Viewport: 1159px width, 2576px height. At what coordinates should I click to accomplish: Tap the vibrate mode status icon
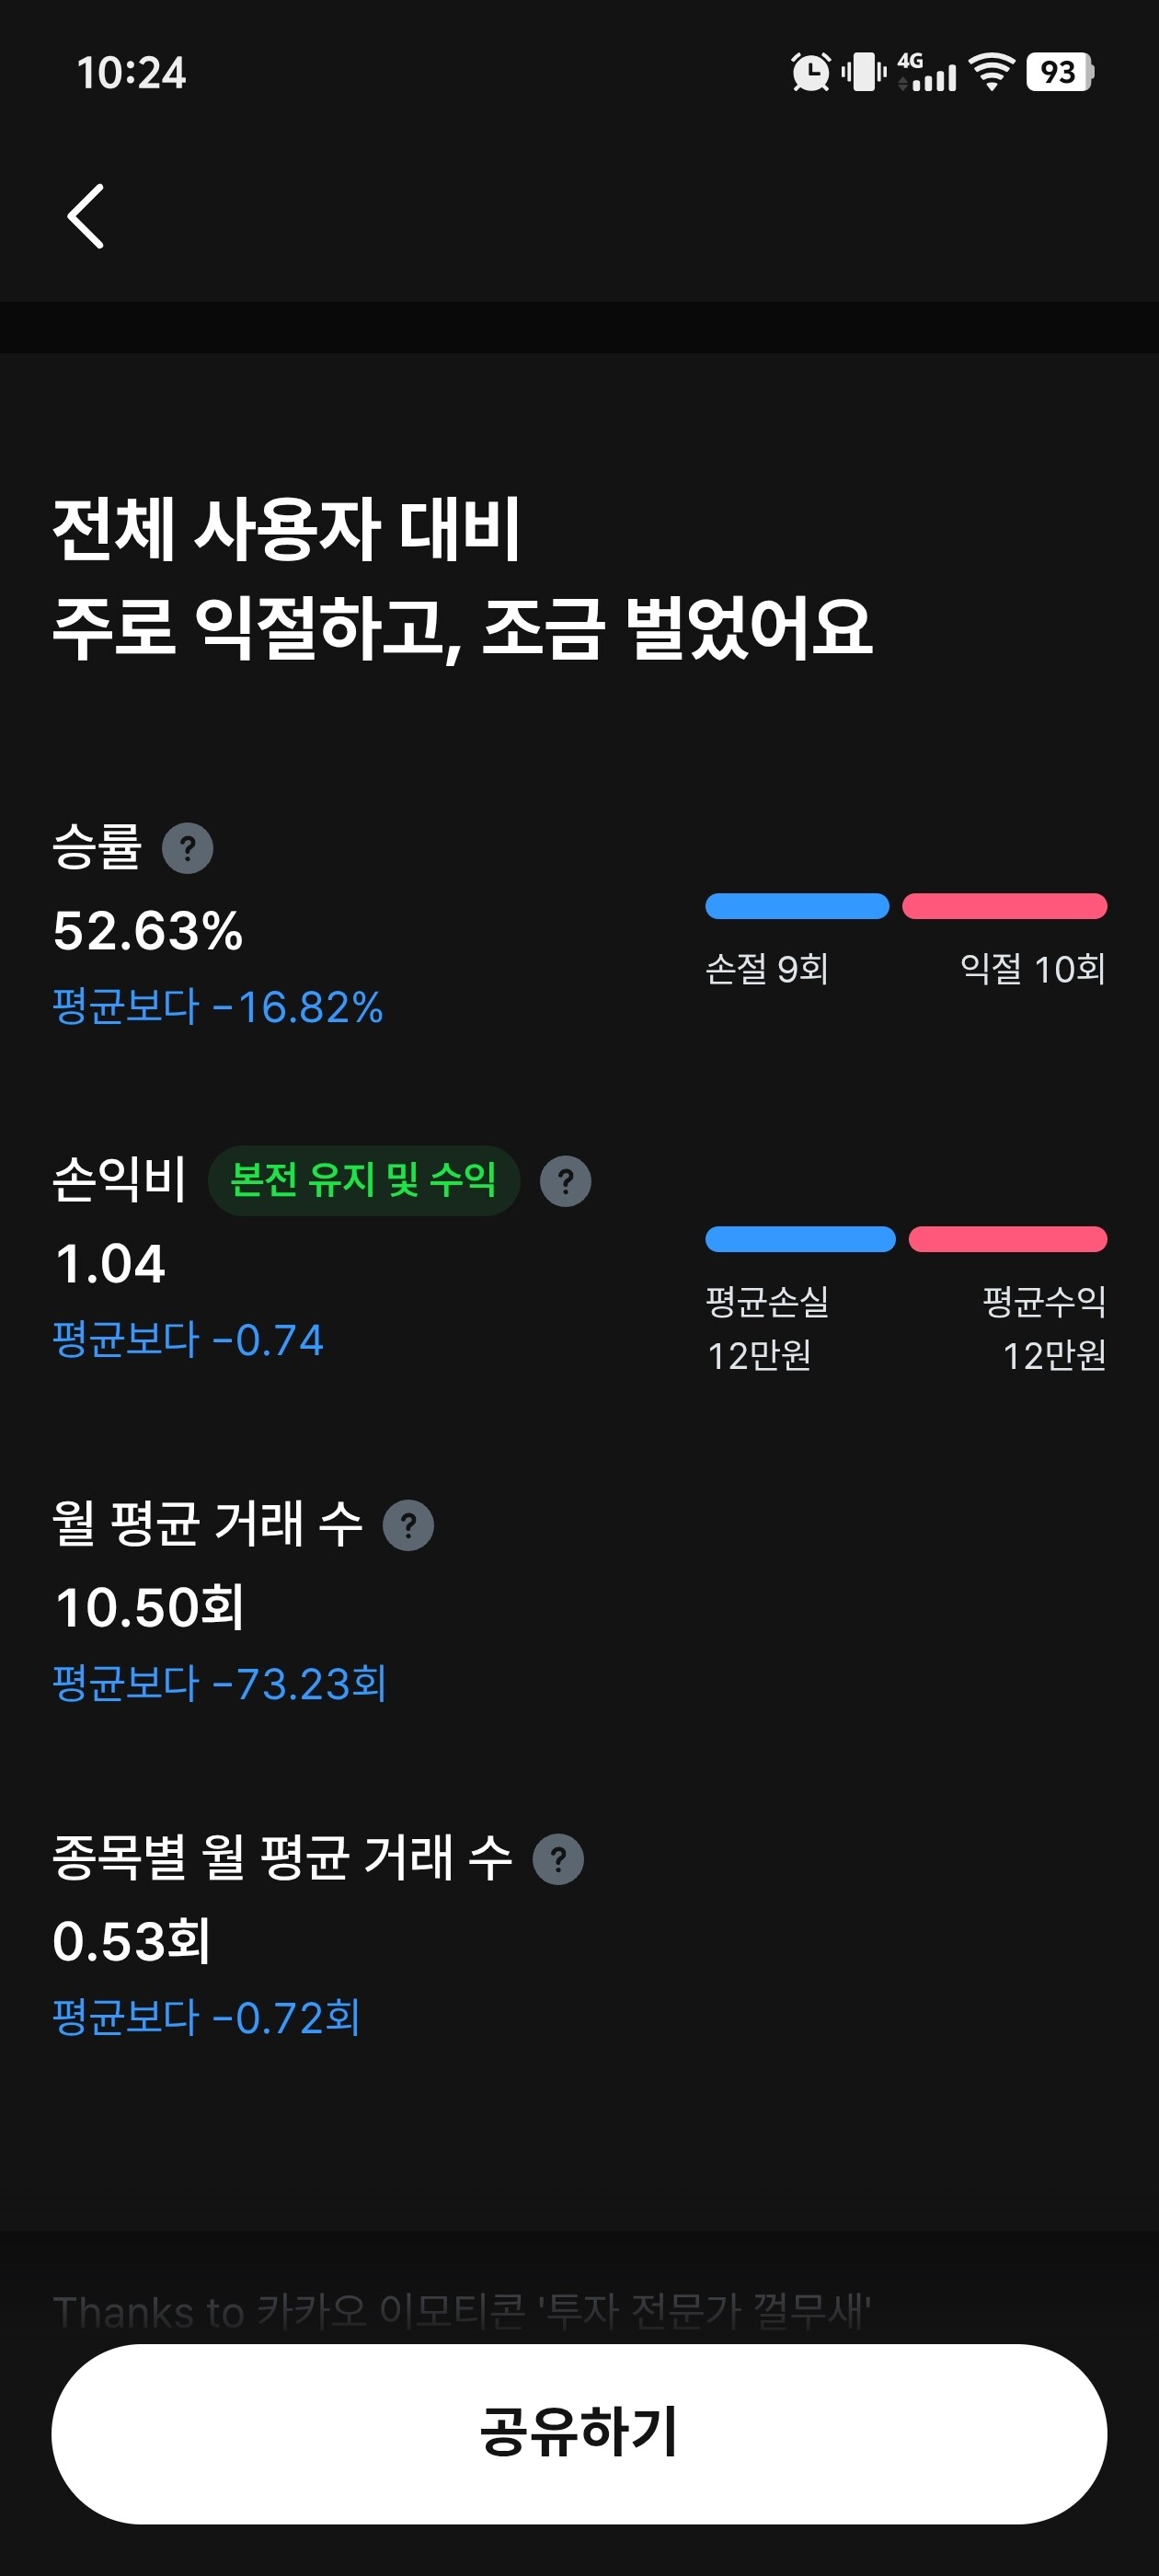pyautogui.click(x=864, y=72)
